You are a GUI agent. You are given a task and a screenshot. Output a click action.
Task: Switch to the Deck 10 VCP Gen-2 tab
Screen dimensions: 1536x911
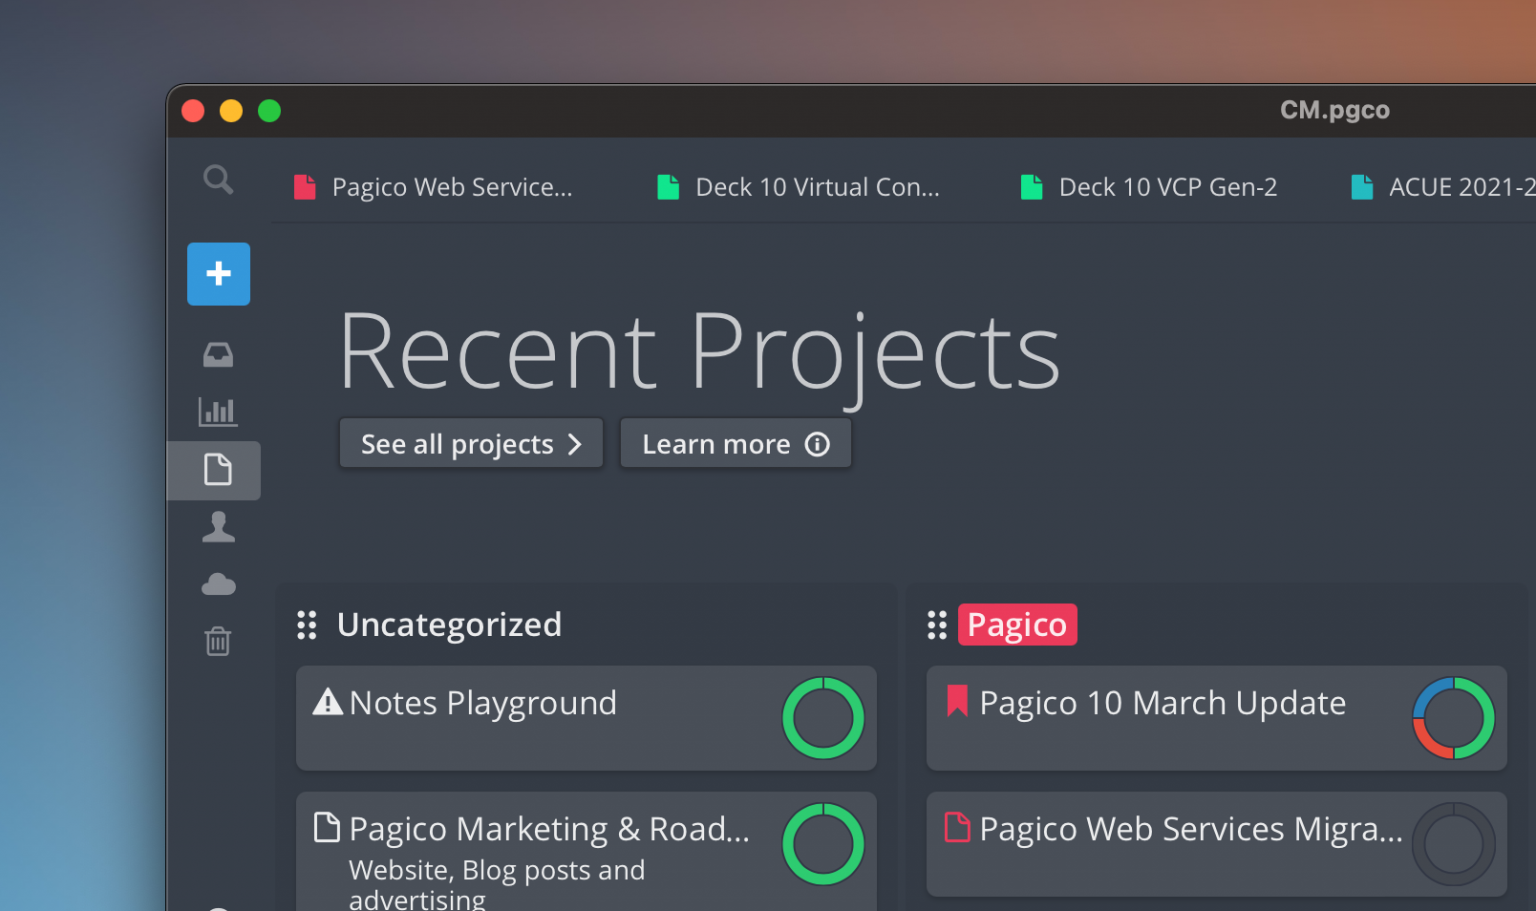(x=1150, y=186)
